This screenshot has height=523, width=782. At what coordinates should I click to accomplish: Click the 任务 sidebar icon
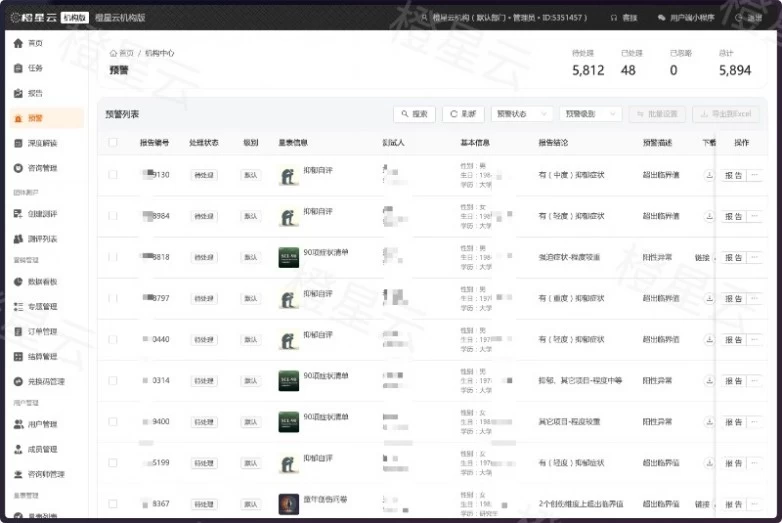(19, 68)
